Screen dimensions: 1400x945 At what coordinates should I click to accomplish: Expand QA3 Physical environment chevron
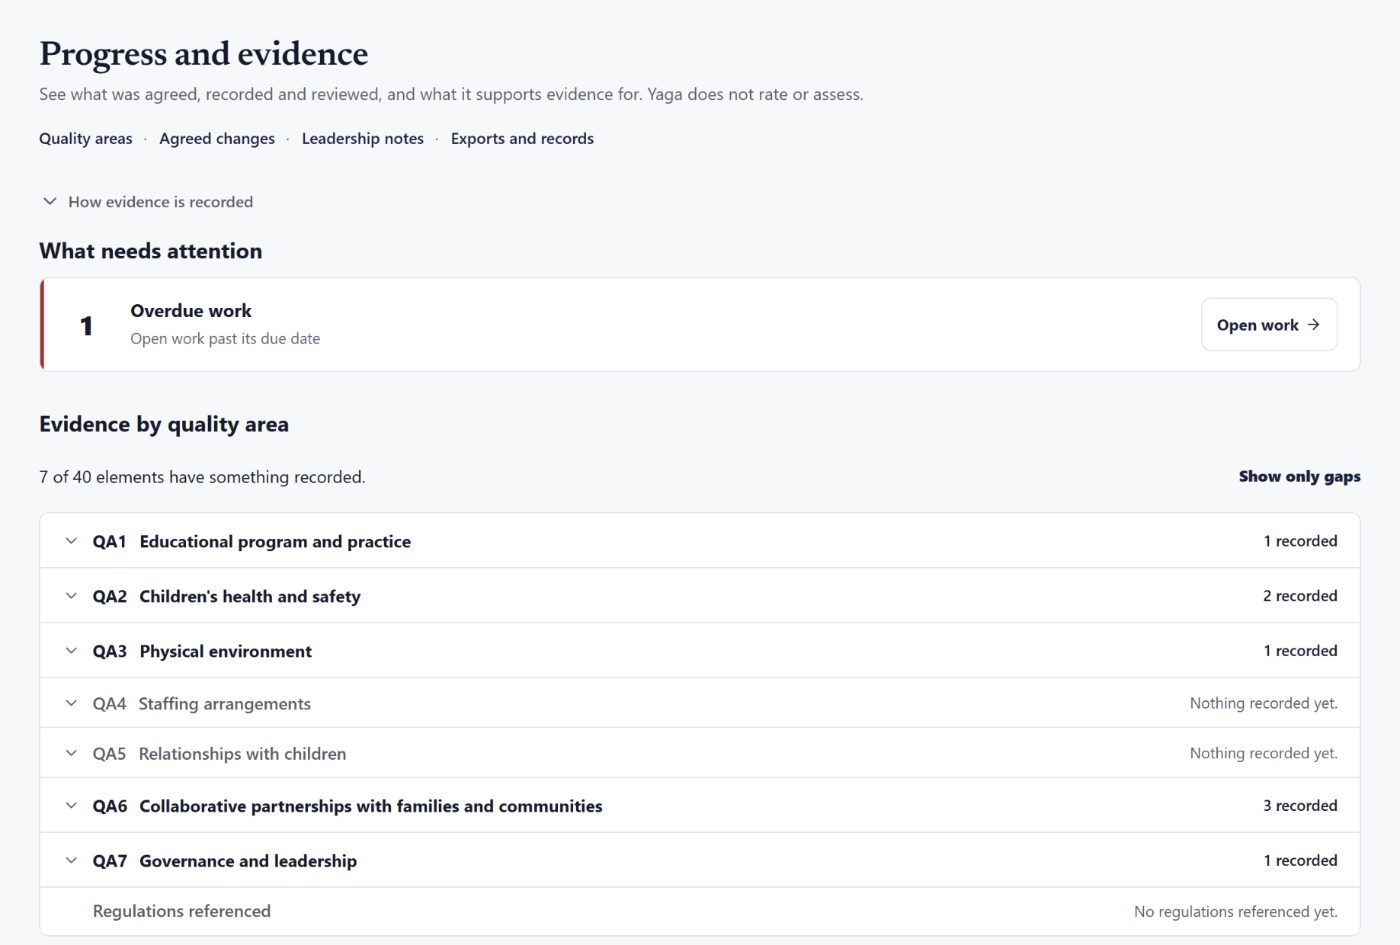point(71,651)
